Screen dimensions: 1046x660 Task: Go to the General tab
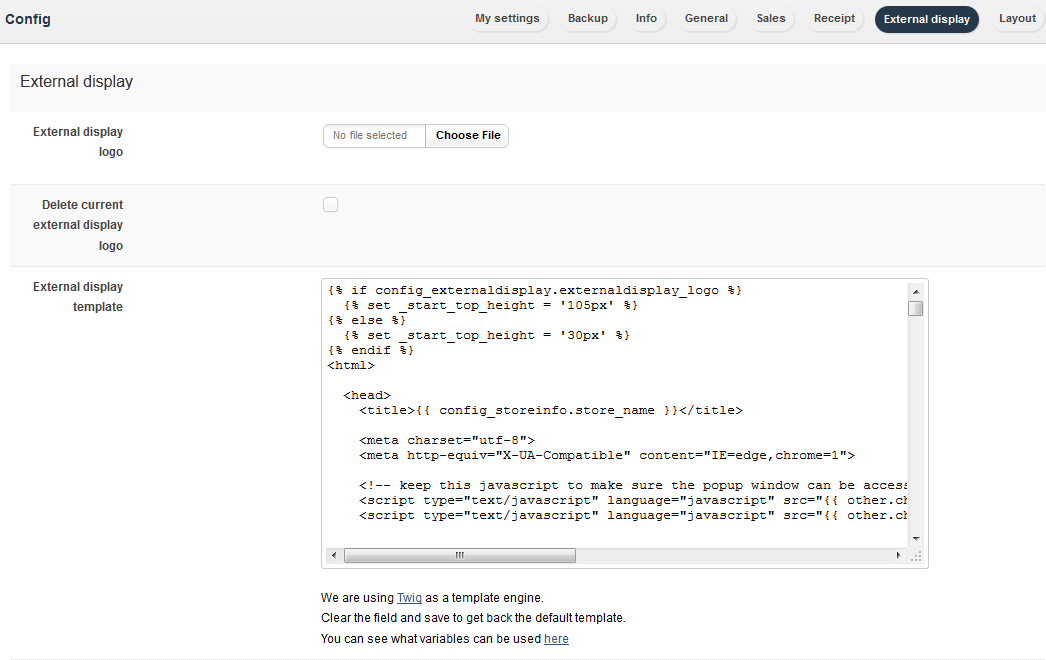[706, 19]
